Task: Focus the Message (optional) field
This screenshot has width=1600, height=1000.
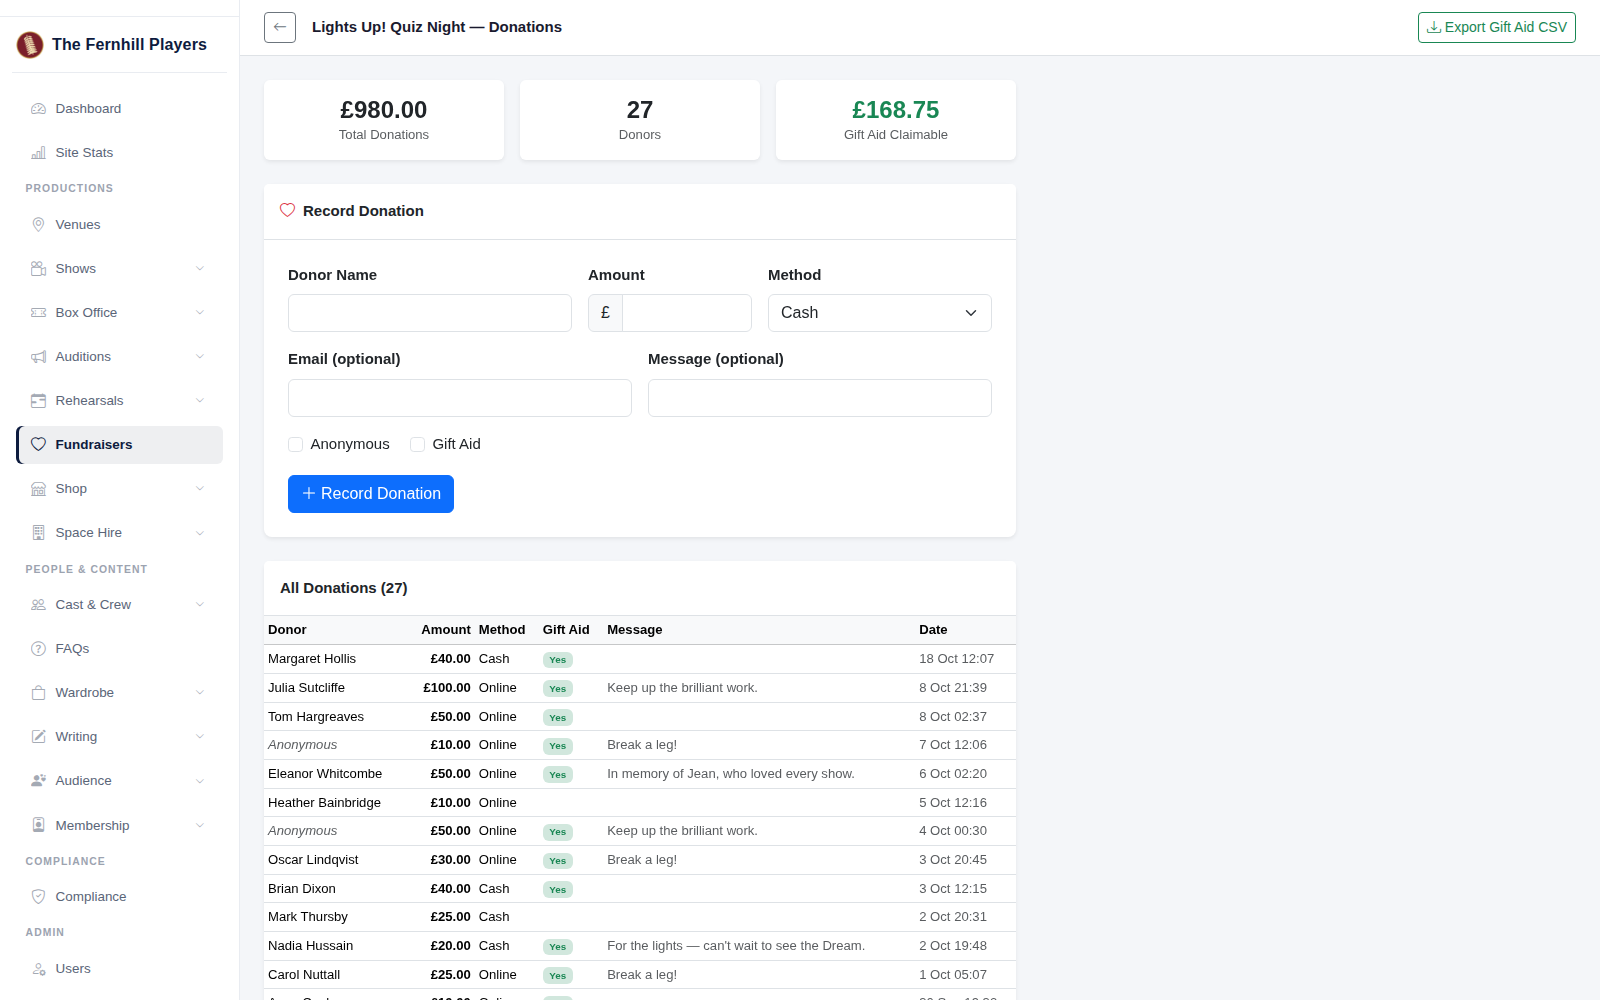Action: point(820,398)
